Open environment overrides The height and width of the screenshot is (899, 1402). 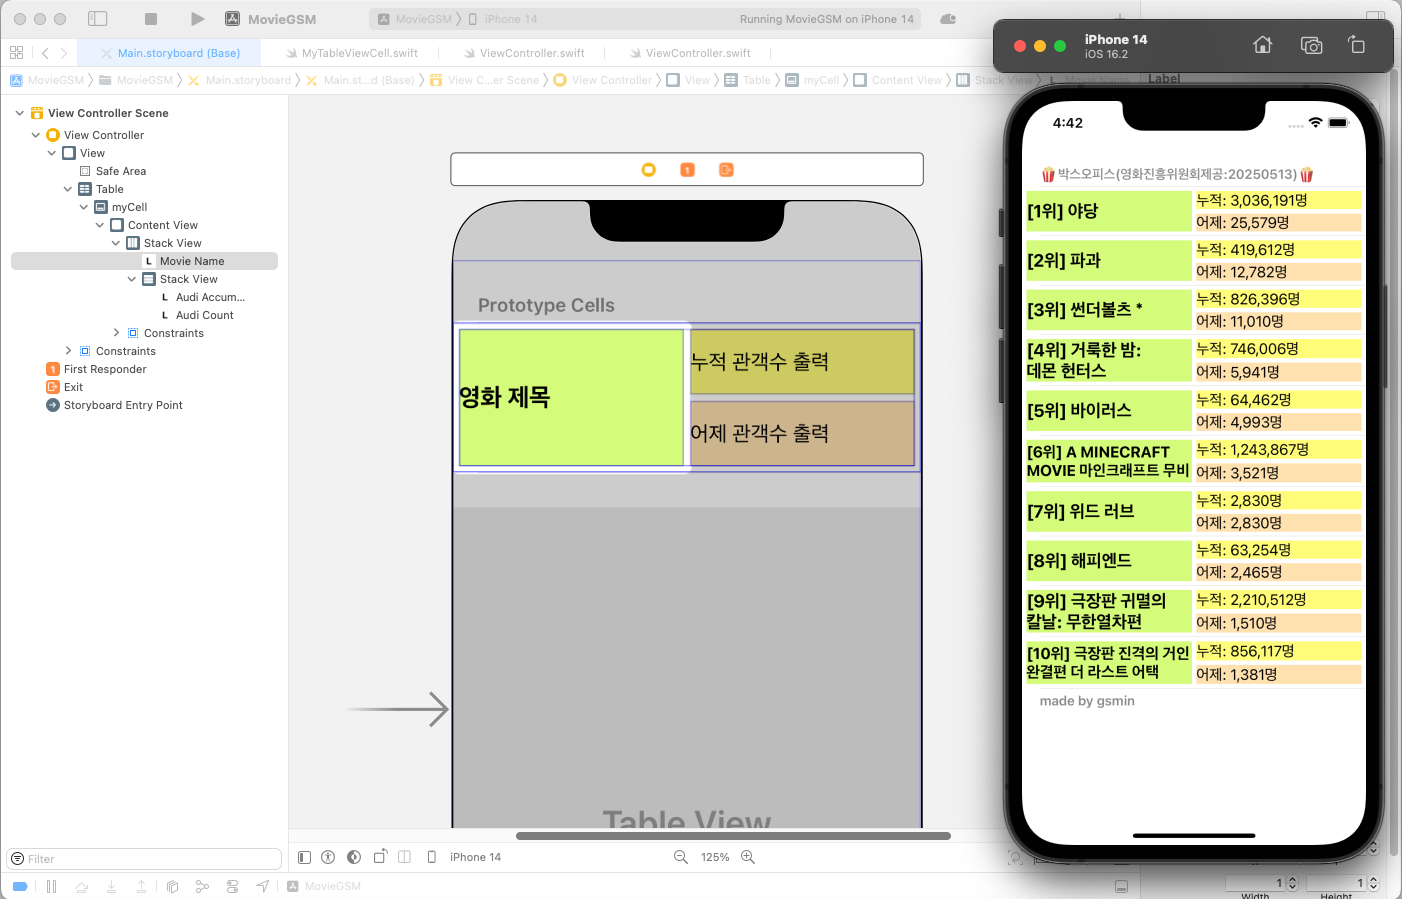[232, 886]
